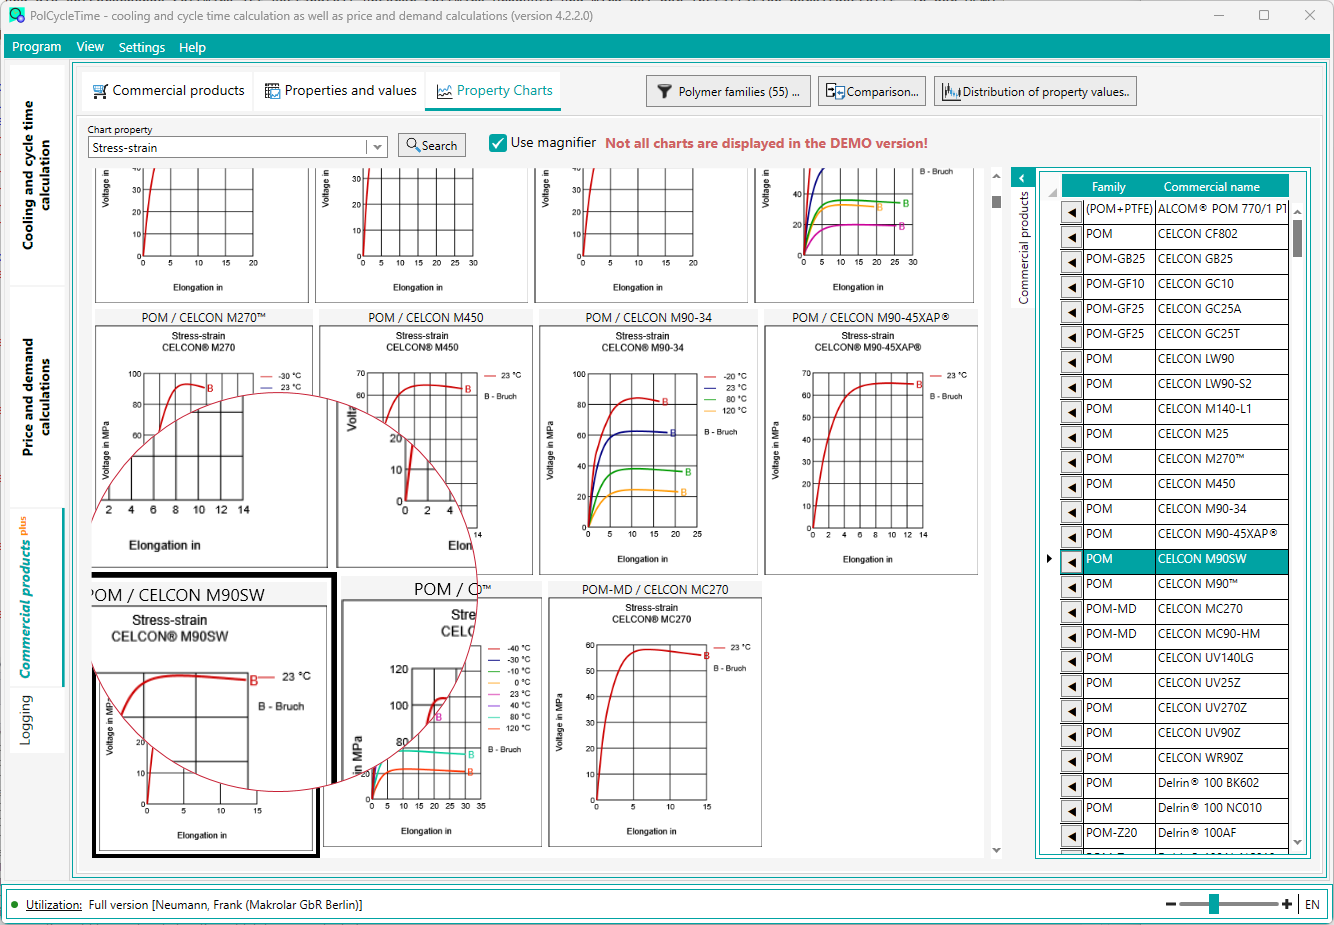Screen dimensions: 1334x925
Task: Switch to the Properties and values tab
Action: tap(340, 90)
